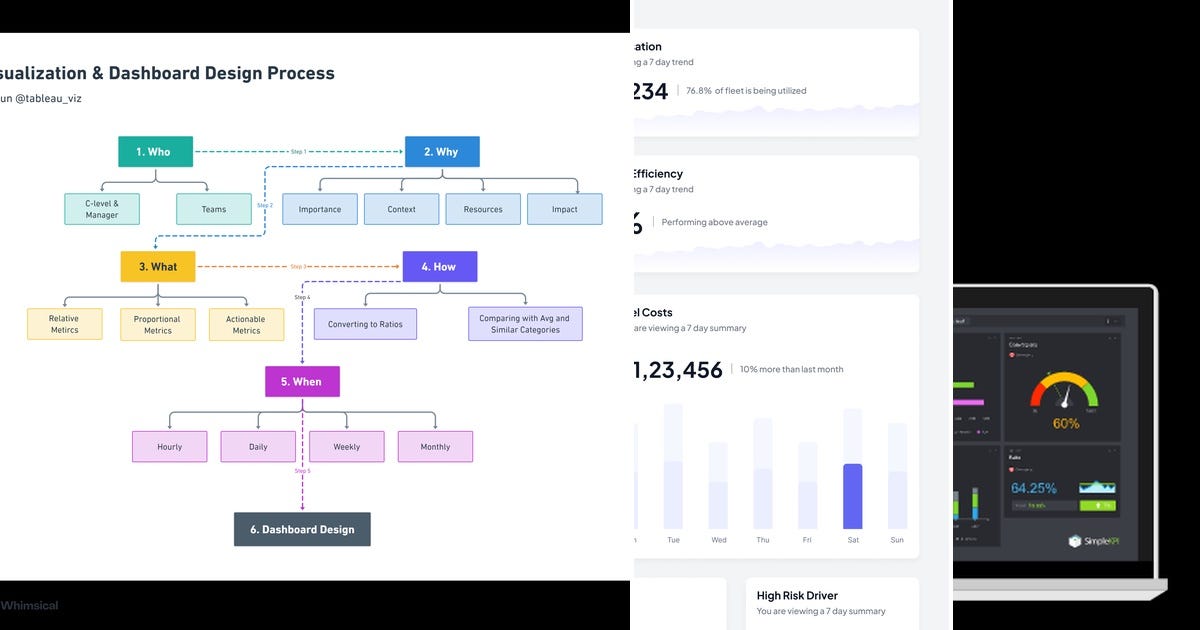Click the 'Monthly' box
Viewport: 1200px width, 630px height.
click(x=435, y=446)
